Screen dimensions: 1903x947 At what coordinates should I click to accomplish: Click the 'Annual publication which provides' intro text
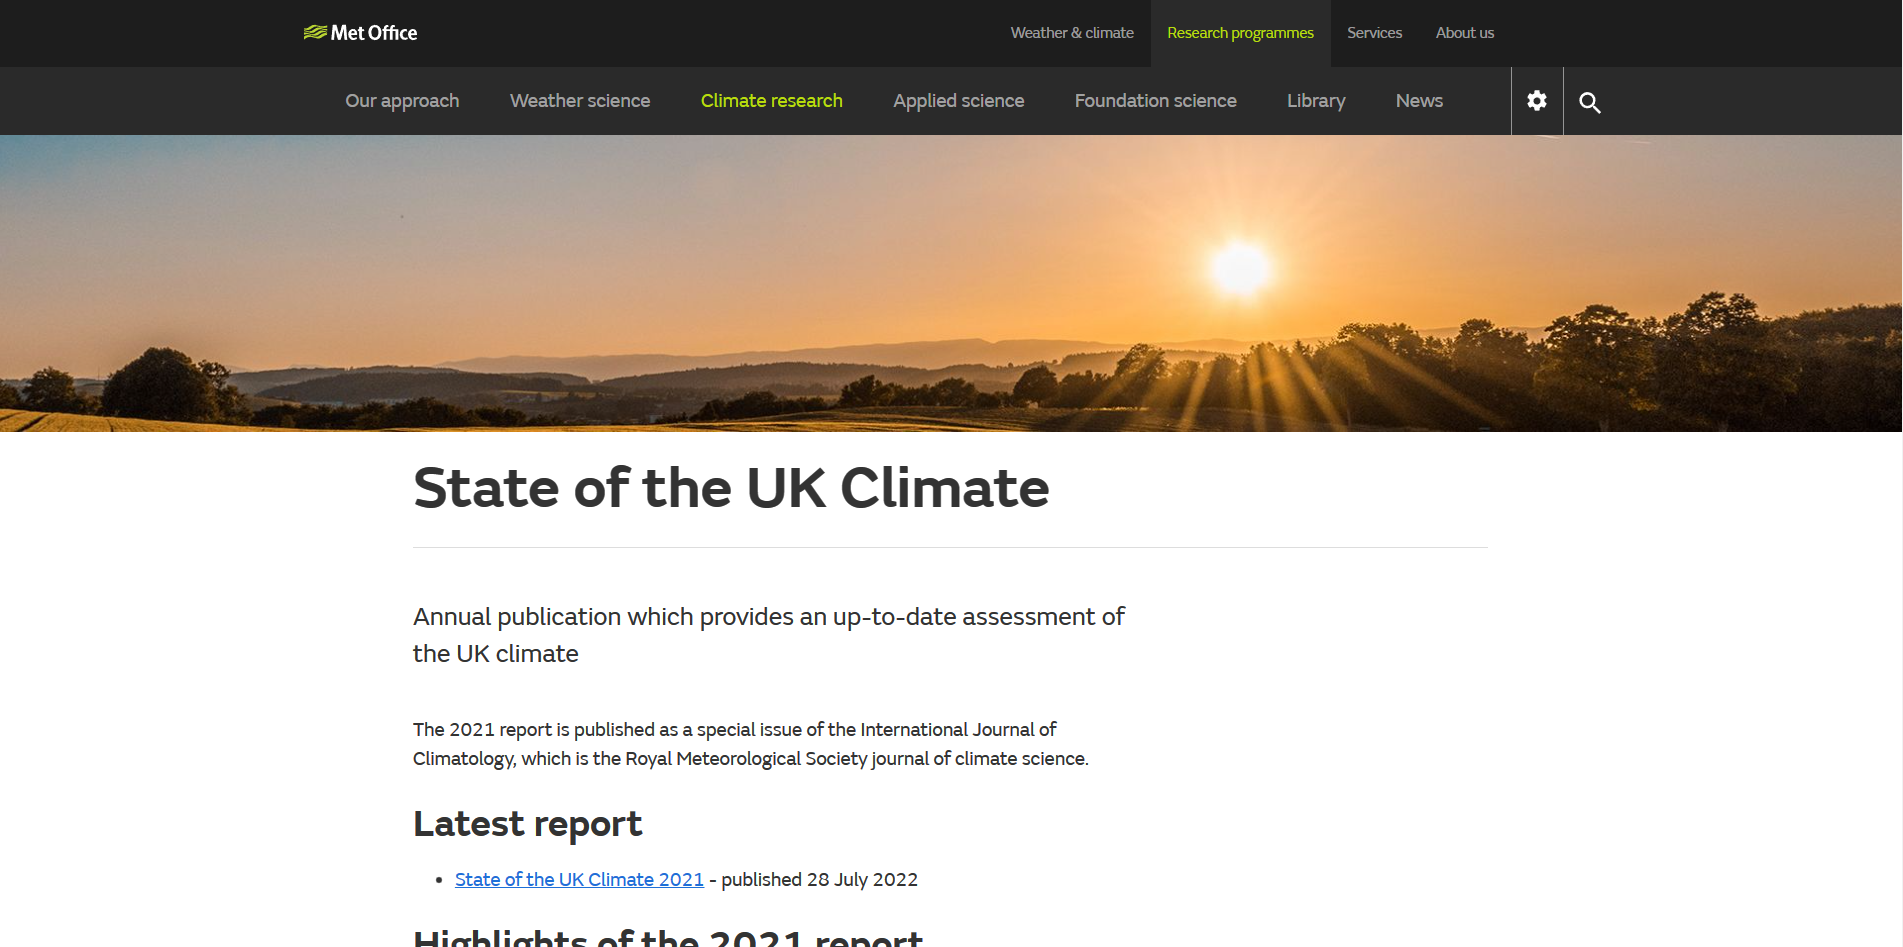768,635
